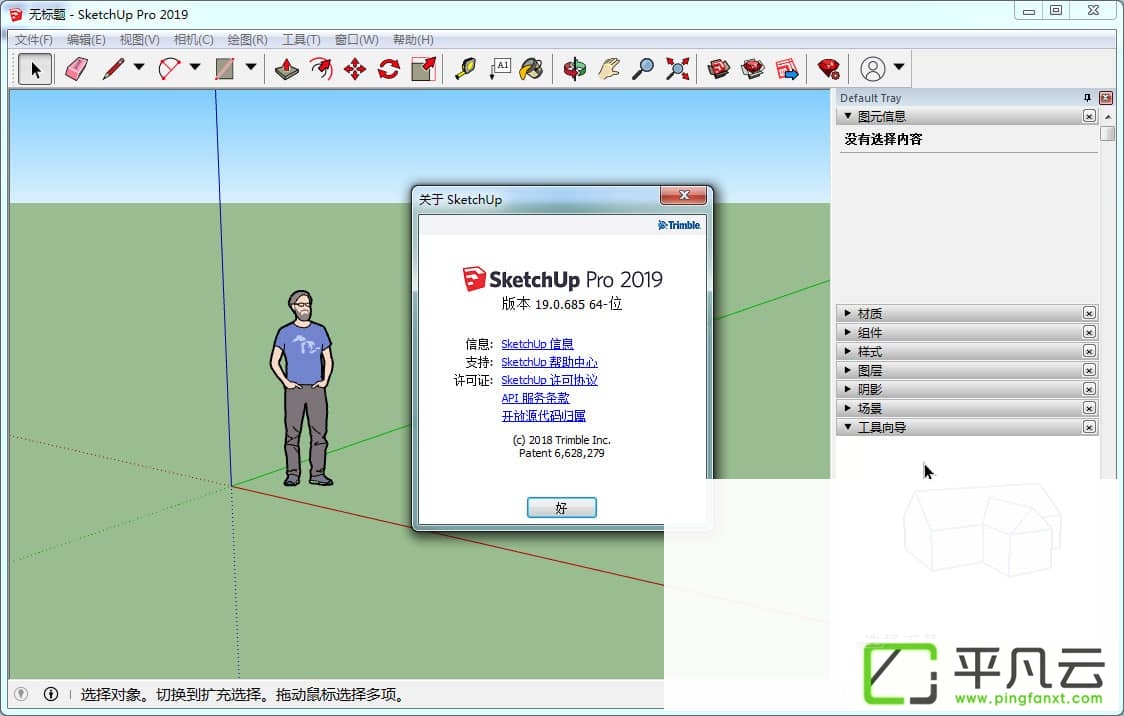
Task: Click the Send to LayOut icon
Action: [x=787, y=70]
